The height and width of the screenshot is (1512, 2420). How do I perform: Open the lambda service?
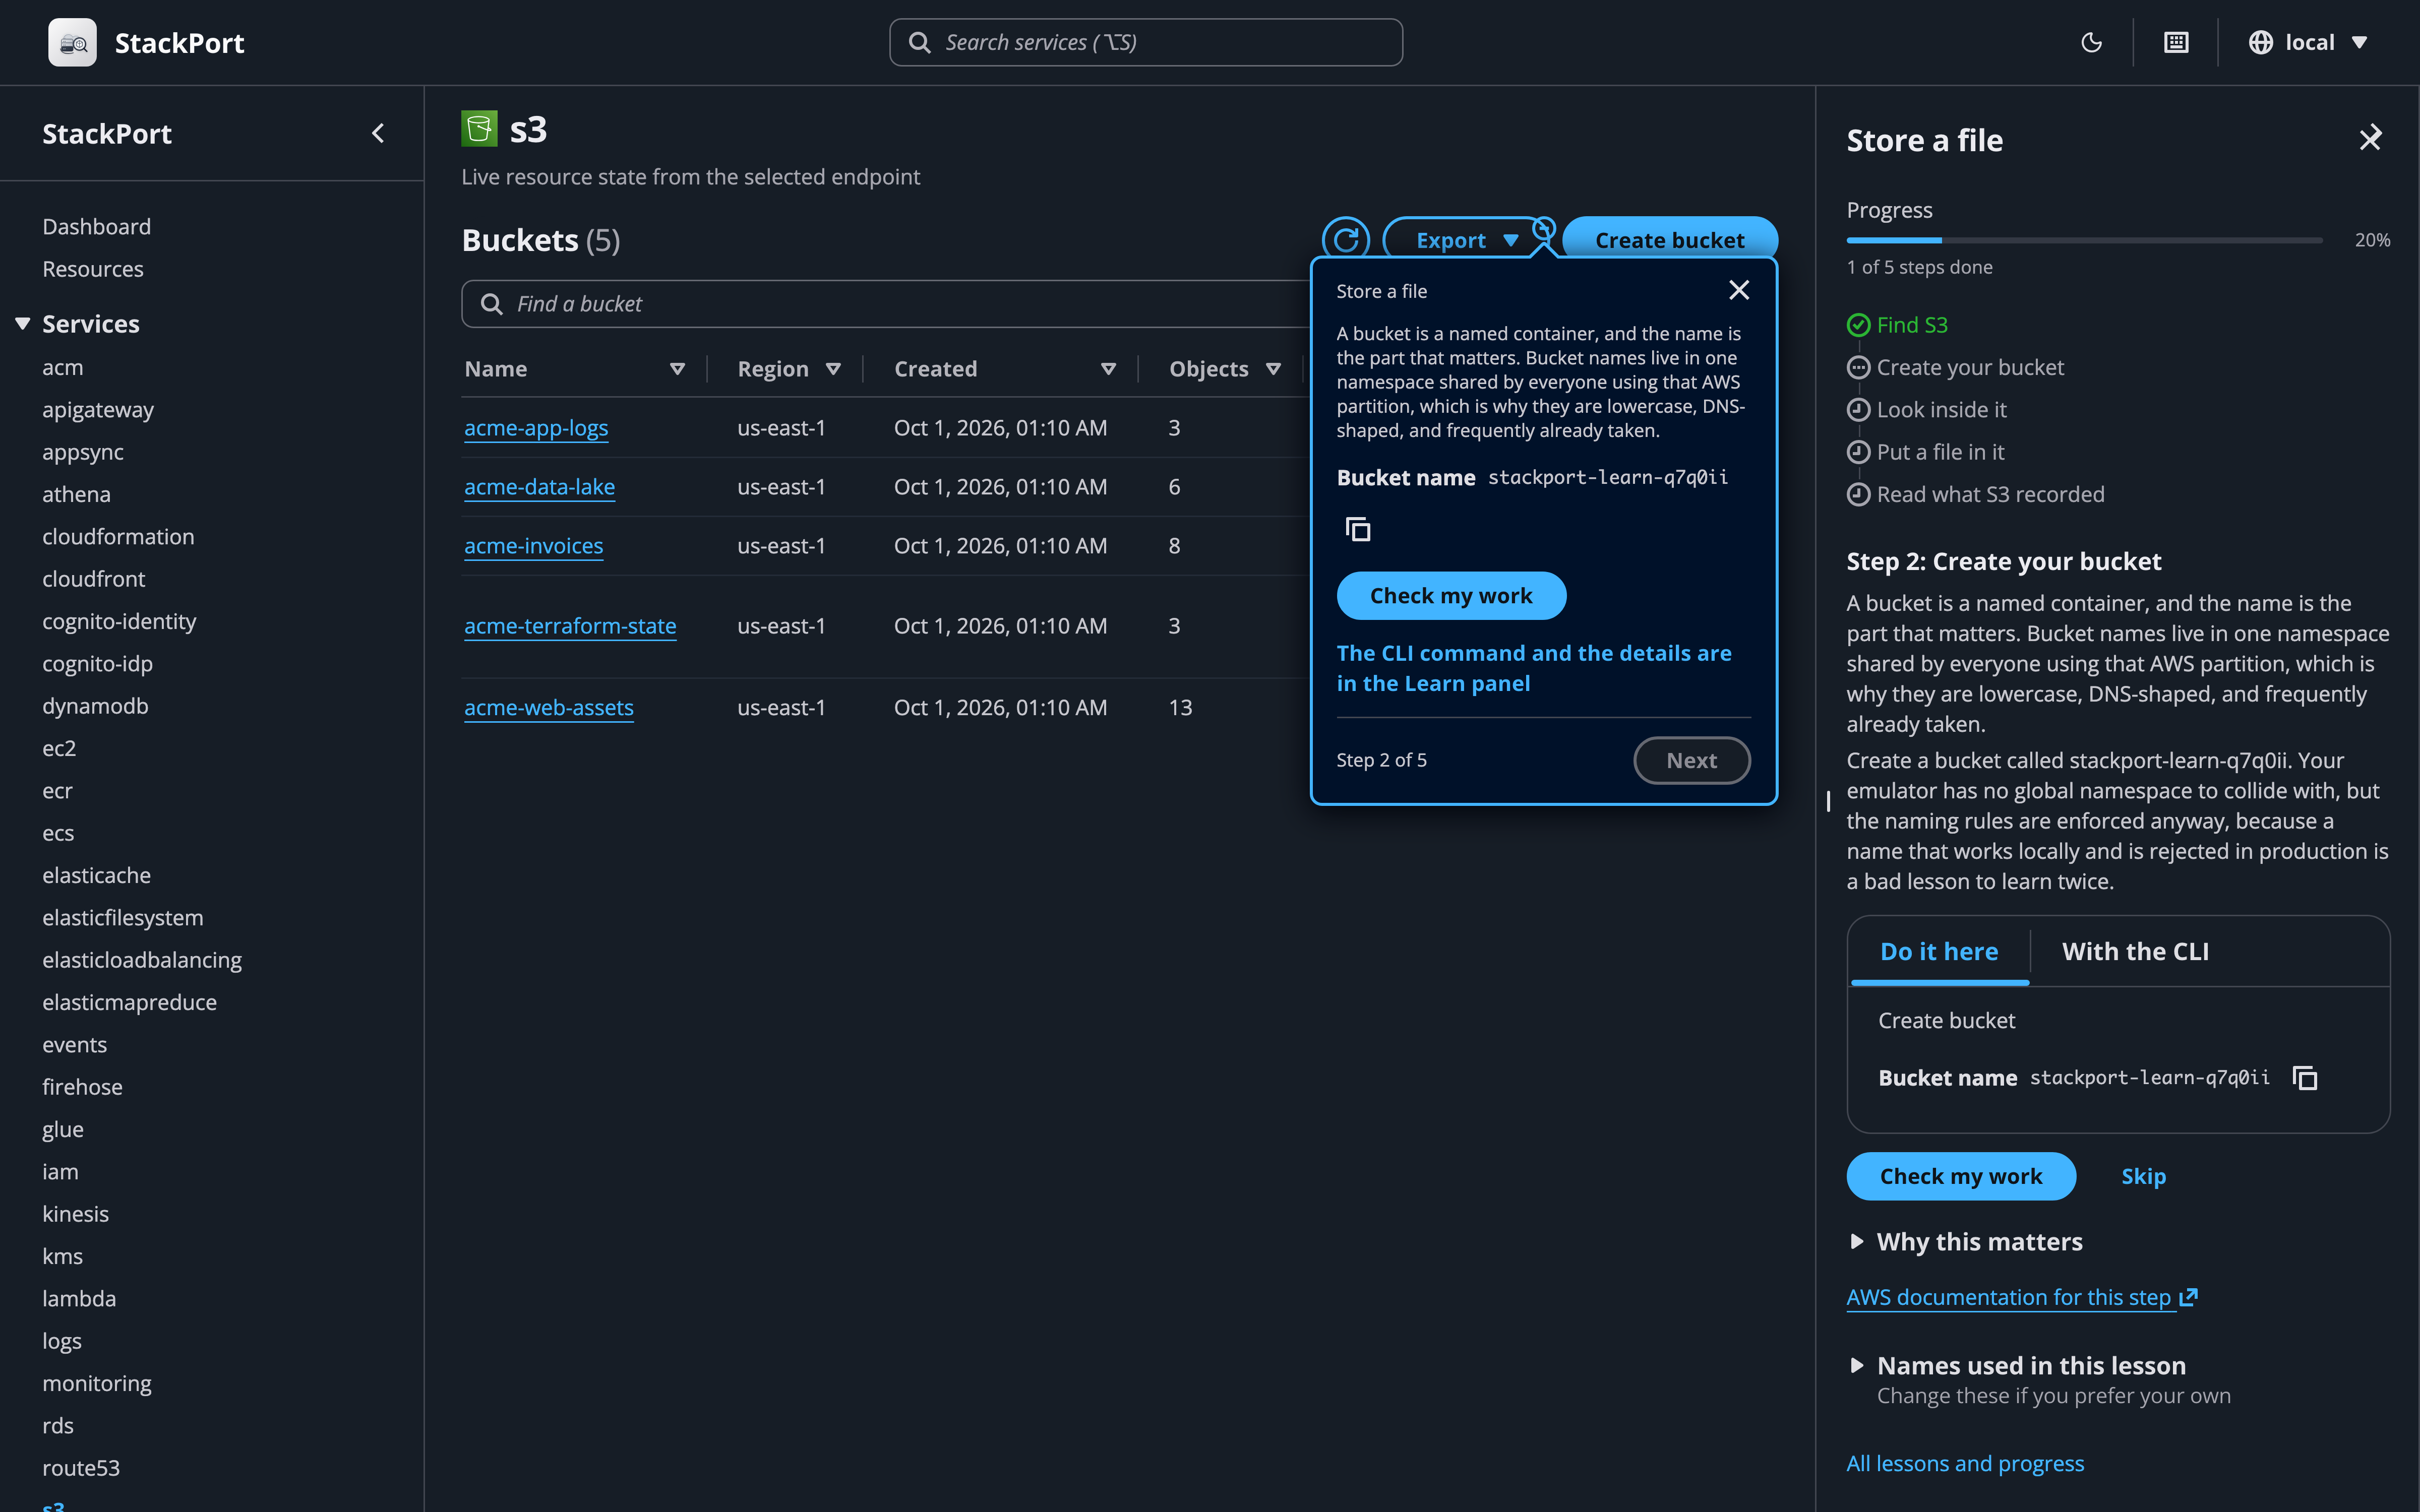click(x=79, y=1298)
